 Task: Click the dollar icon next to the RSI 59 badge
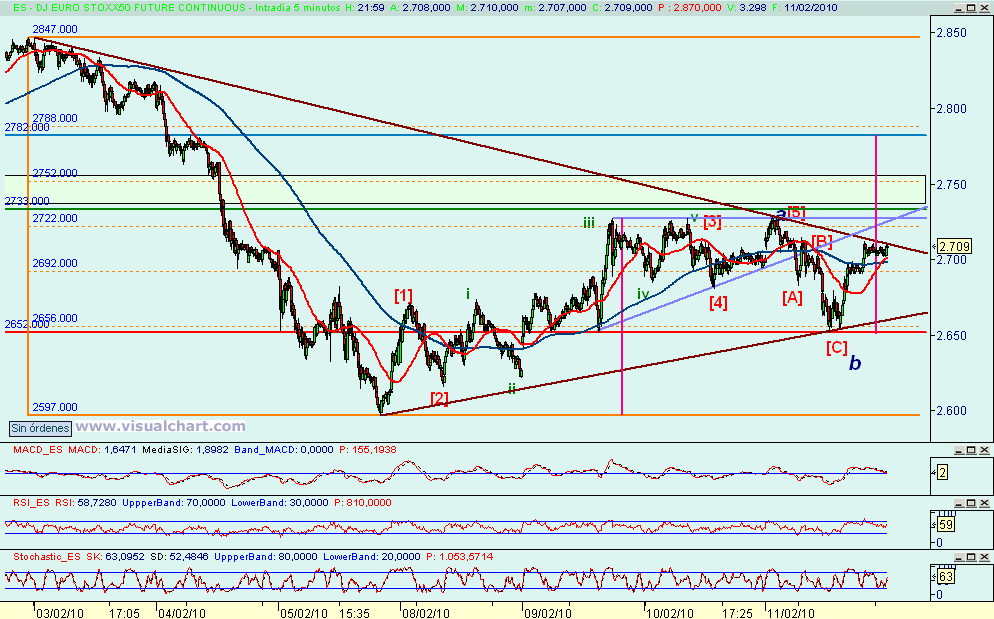(x=933, y=524)
